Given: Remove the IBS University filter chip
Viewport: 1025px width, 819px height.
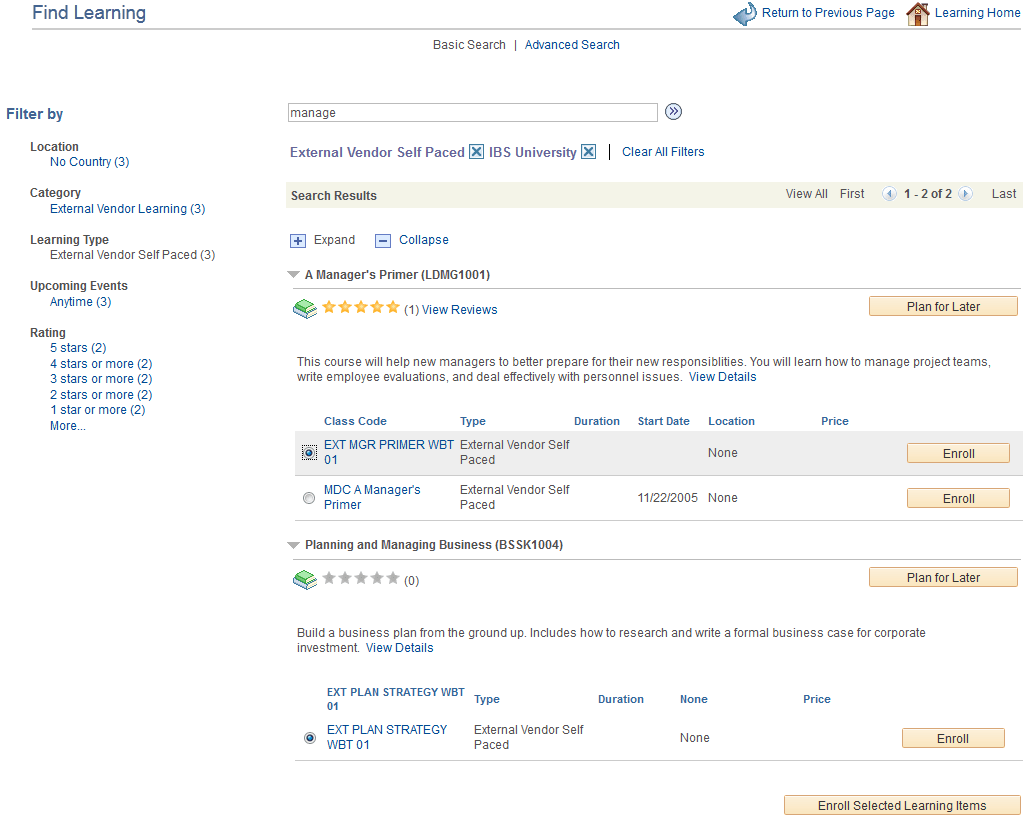Looking at the screenshot, I should click(x=589, y=151).
